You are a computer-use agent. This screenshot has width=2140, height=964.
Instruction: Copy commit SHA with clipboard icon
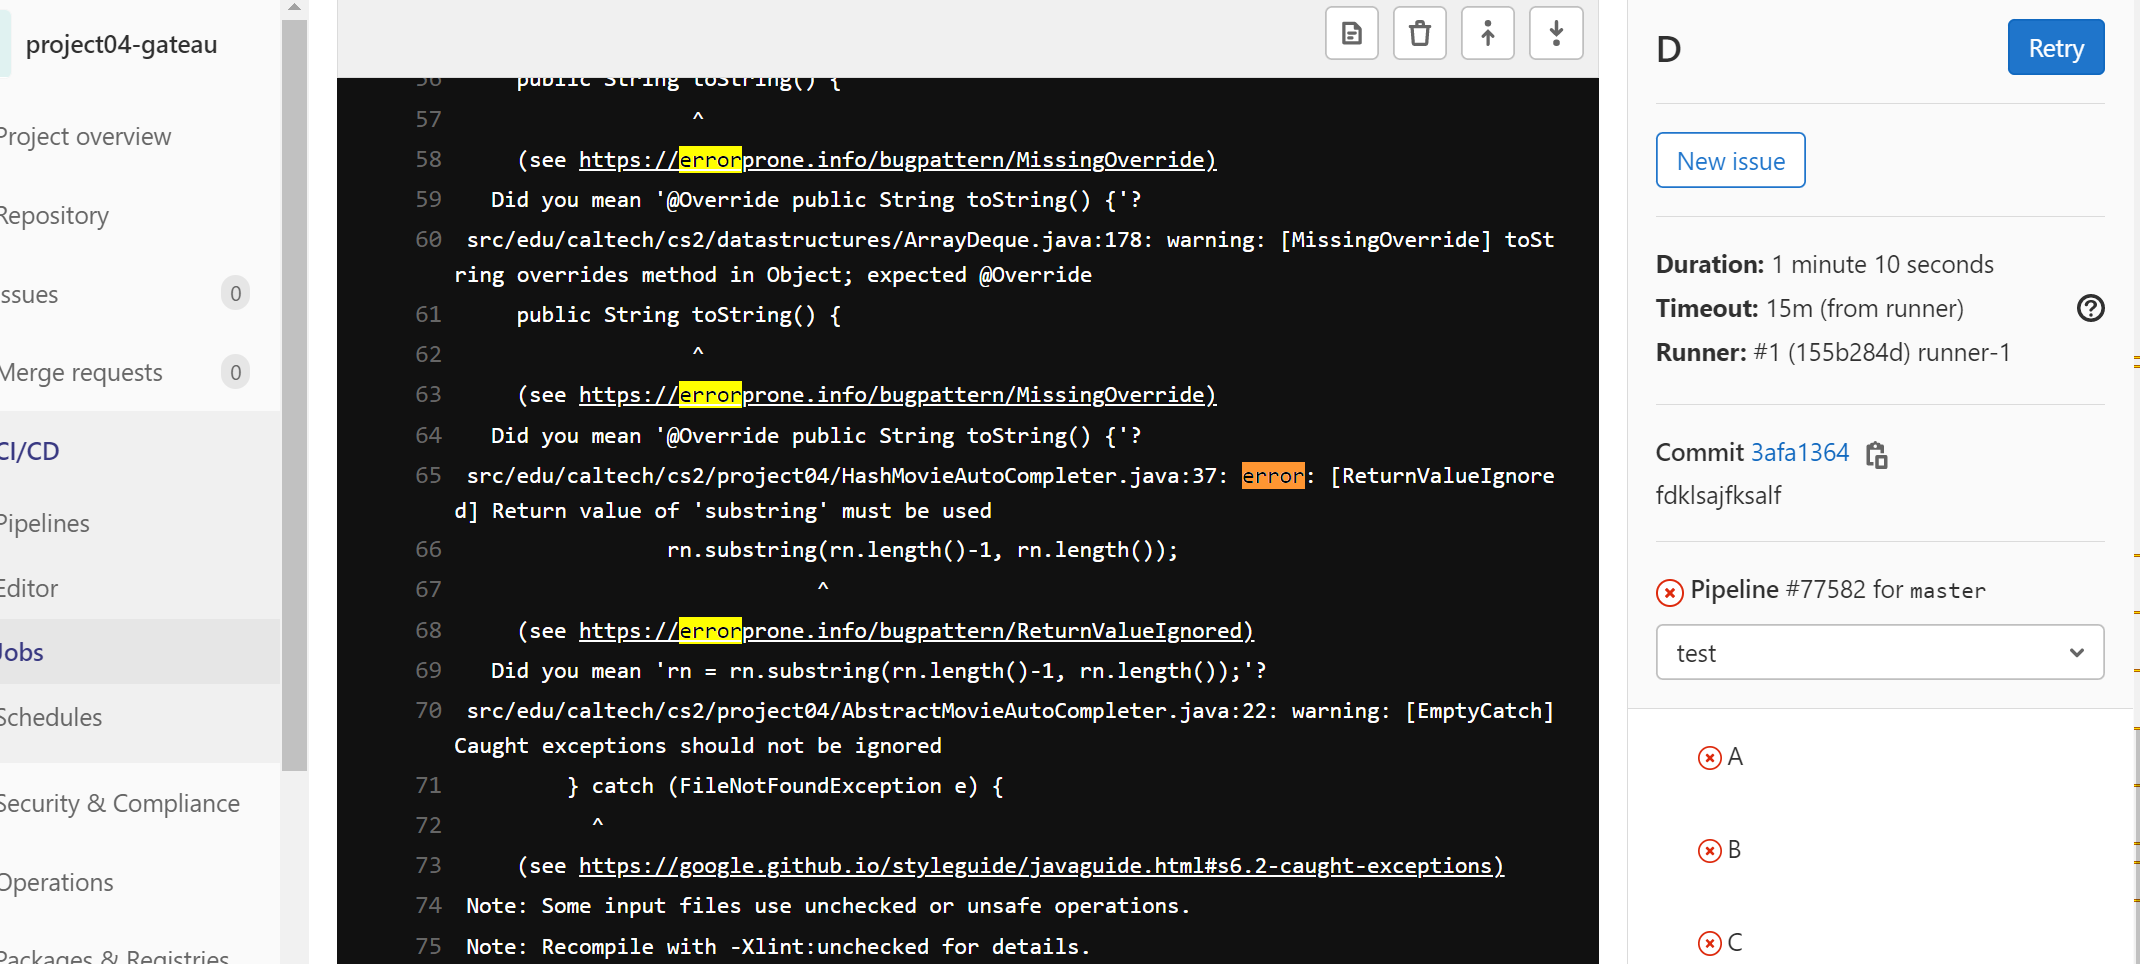point(1877,455)
